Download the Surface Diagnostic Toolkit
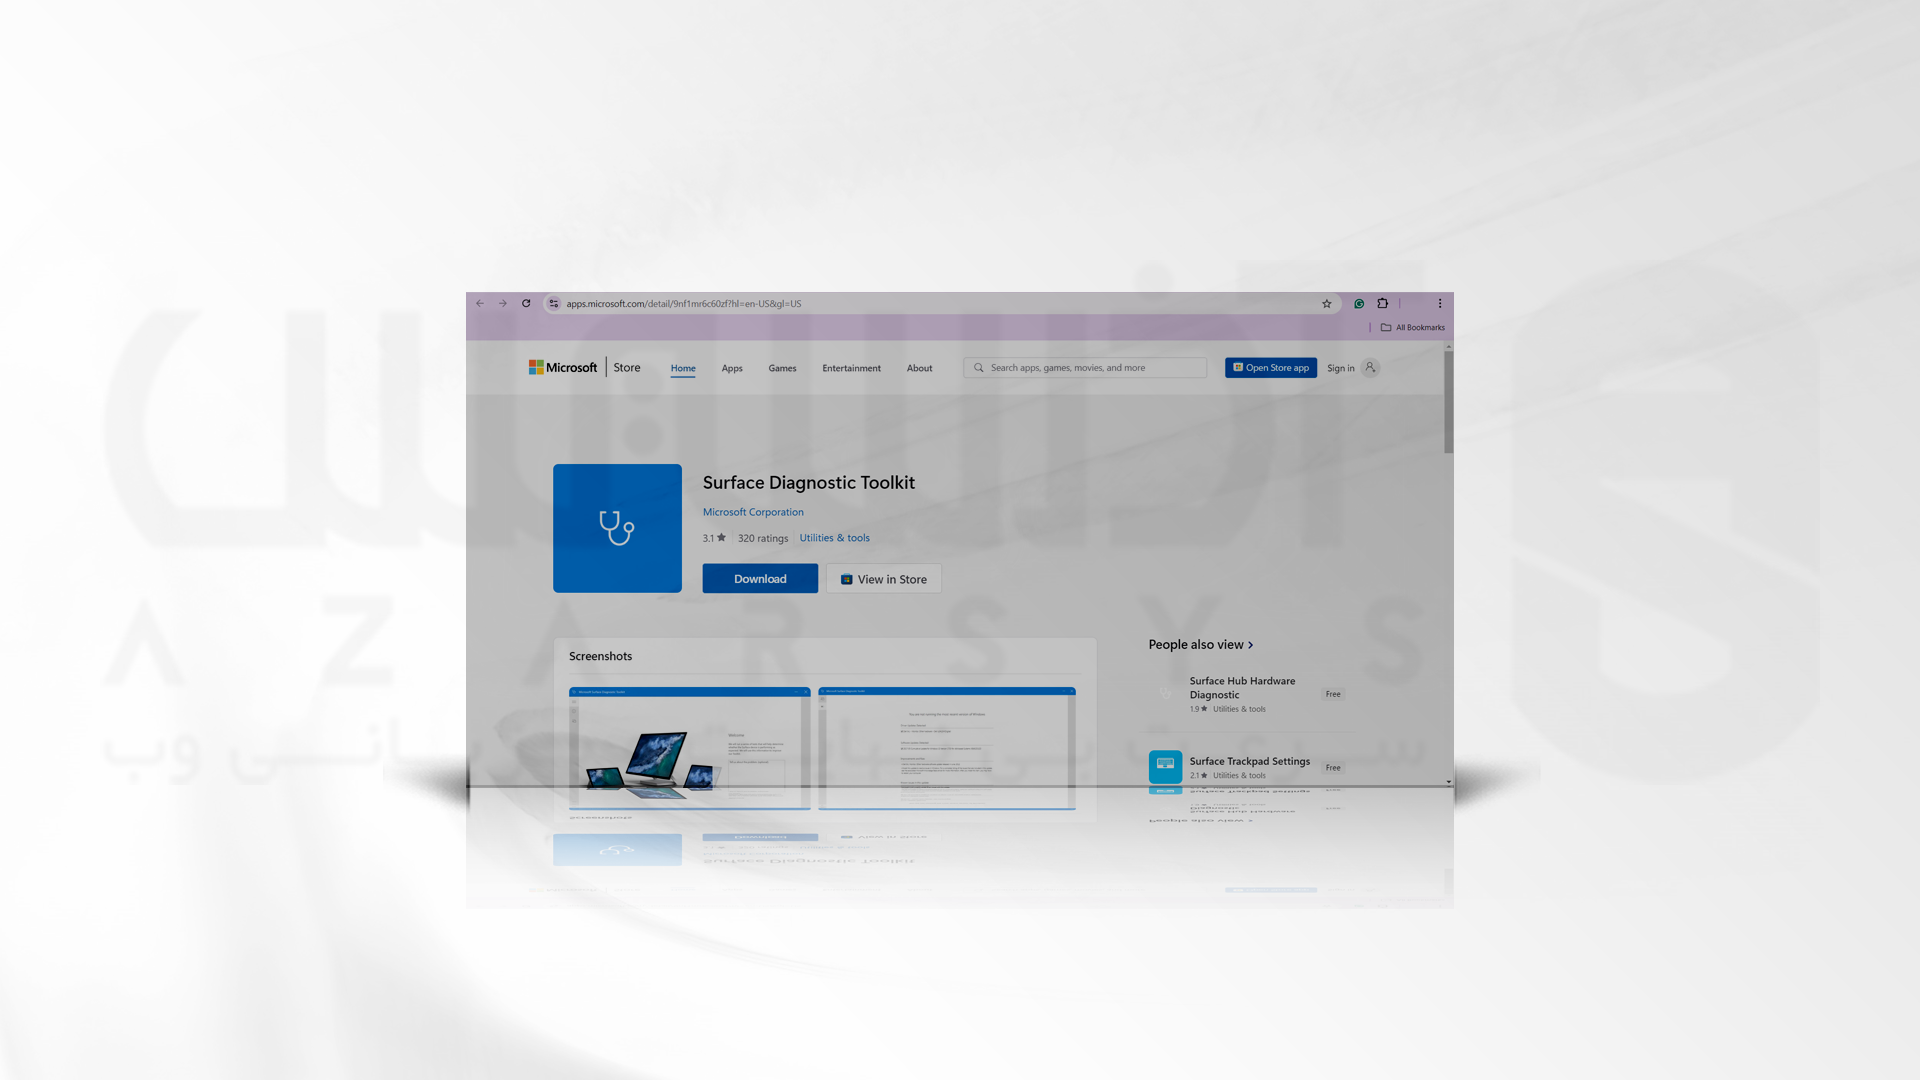The image size is (1920, 1080). click(x=760, y=578)
